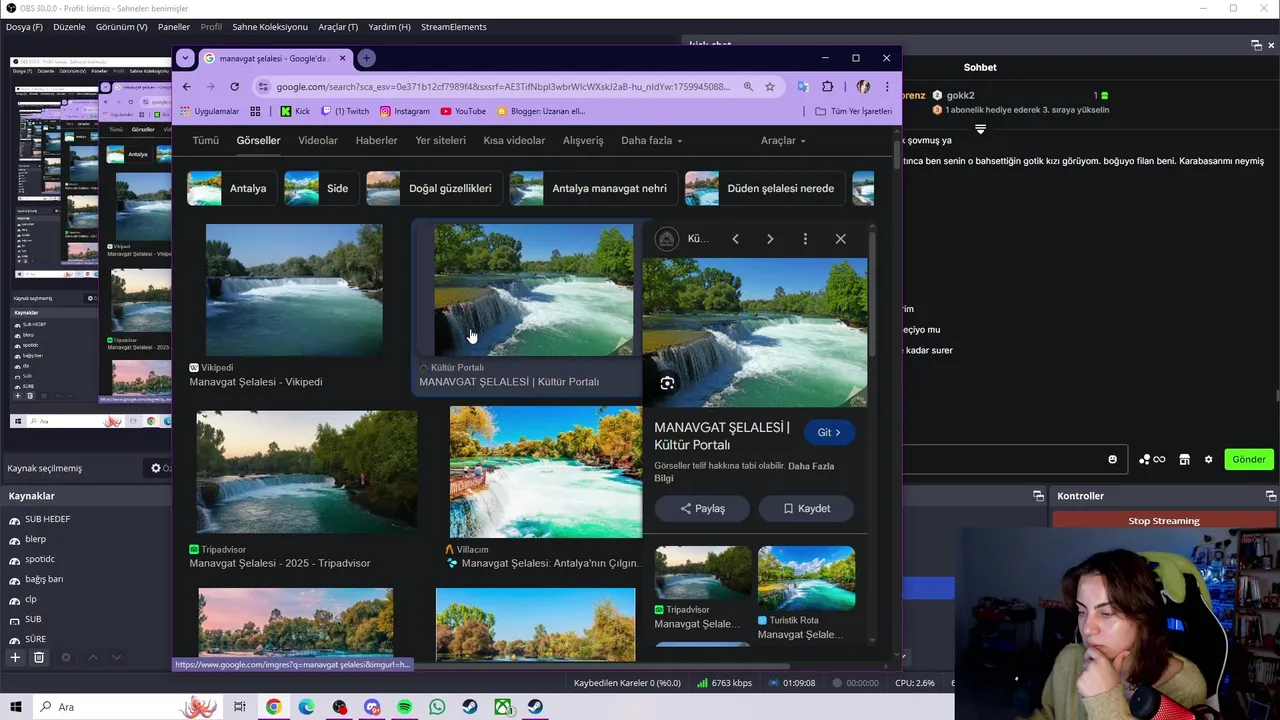The image size is (1280, 720).
Task: Select the Doğal güzellikleri suggestion chip
Action: click(434, 188)
